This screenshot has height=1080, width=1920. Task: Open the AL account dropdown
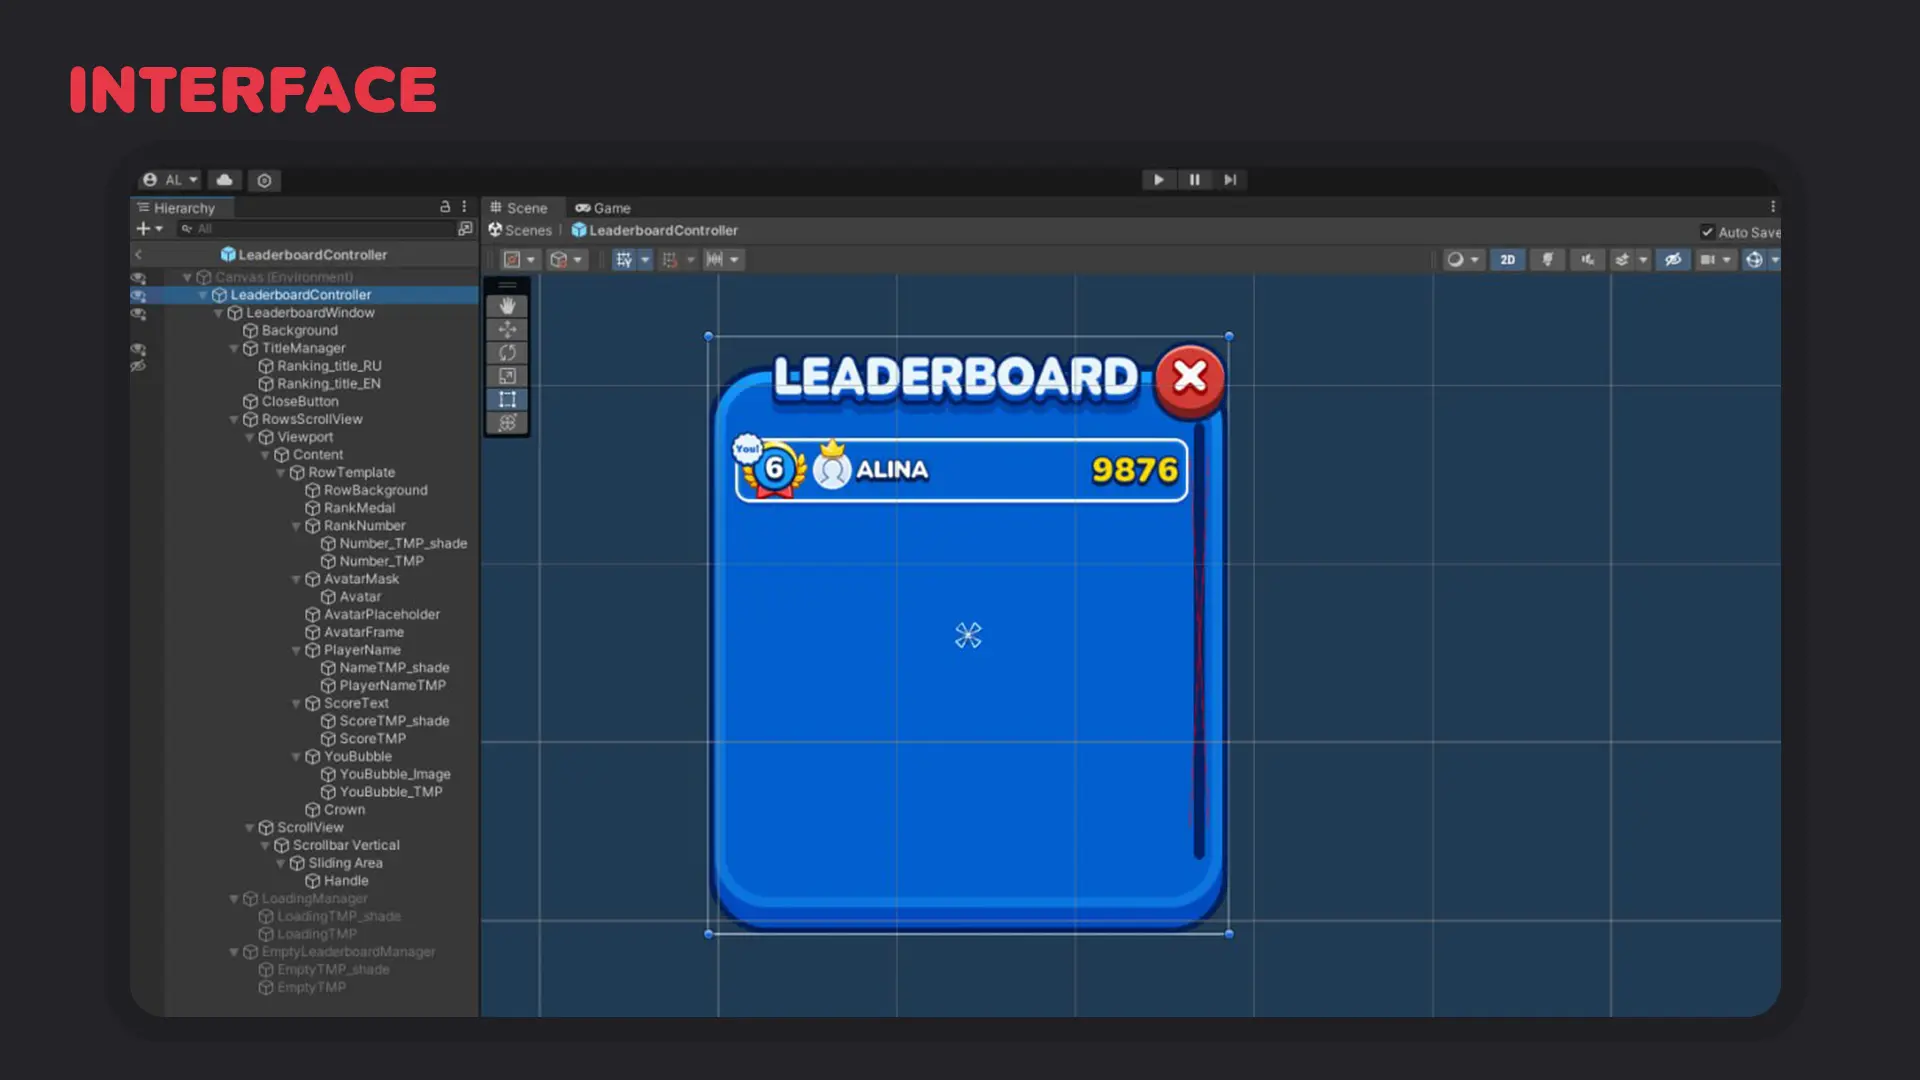coord(171,180)
